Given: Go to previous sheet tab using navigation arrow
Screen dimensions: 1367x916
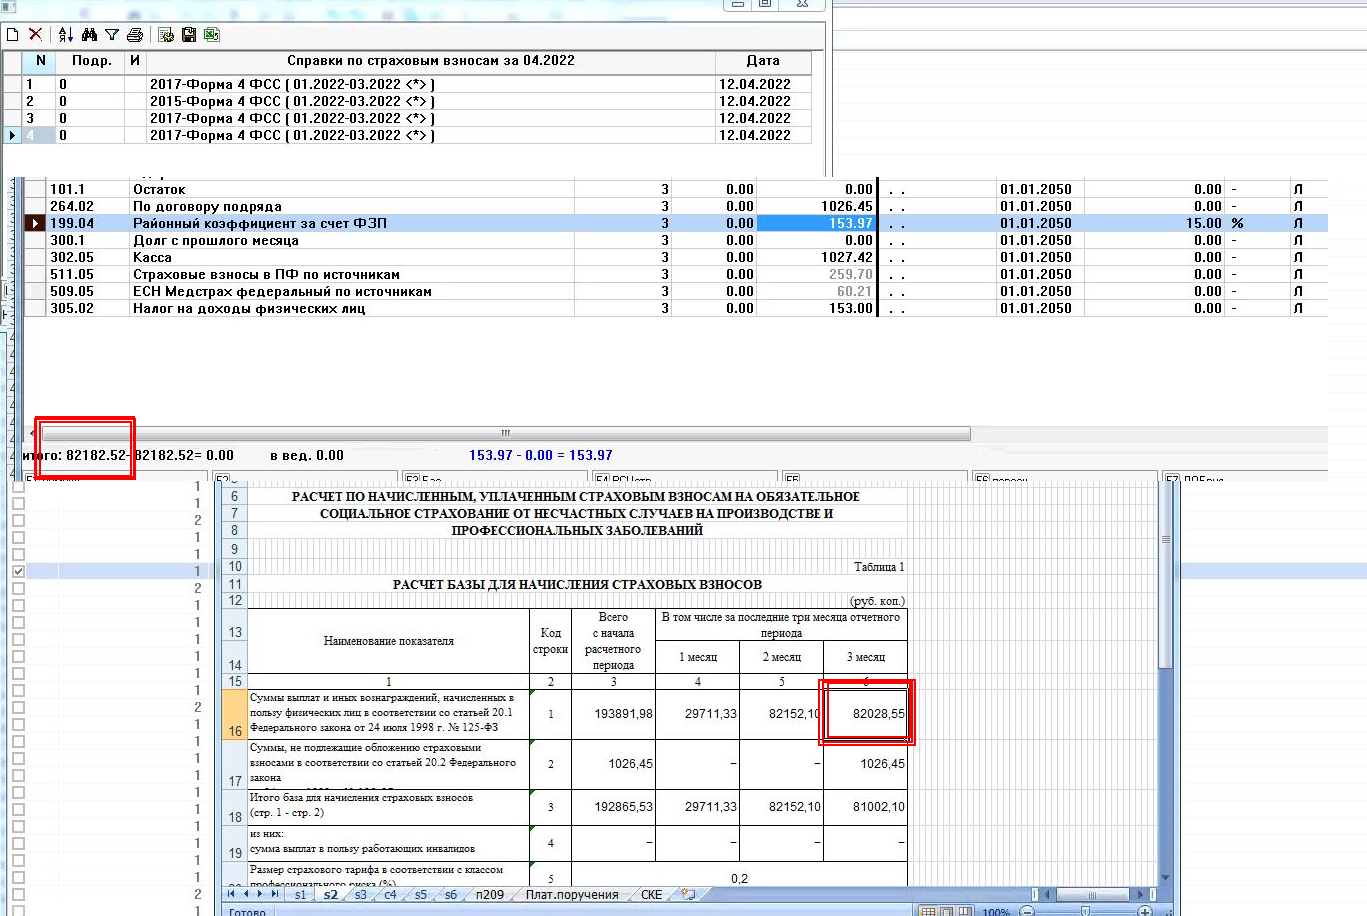Looking at the screenshot, I should point(247,894).
